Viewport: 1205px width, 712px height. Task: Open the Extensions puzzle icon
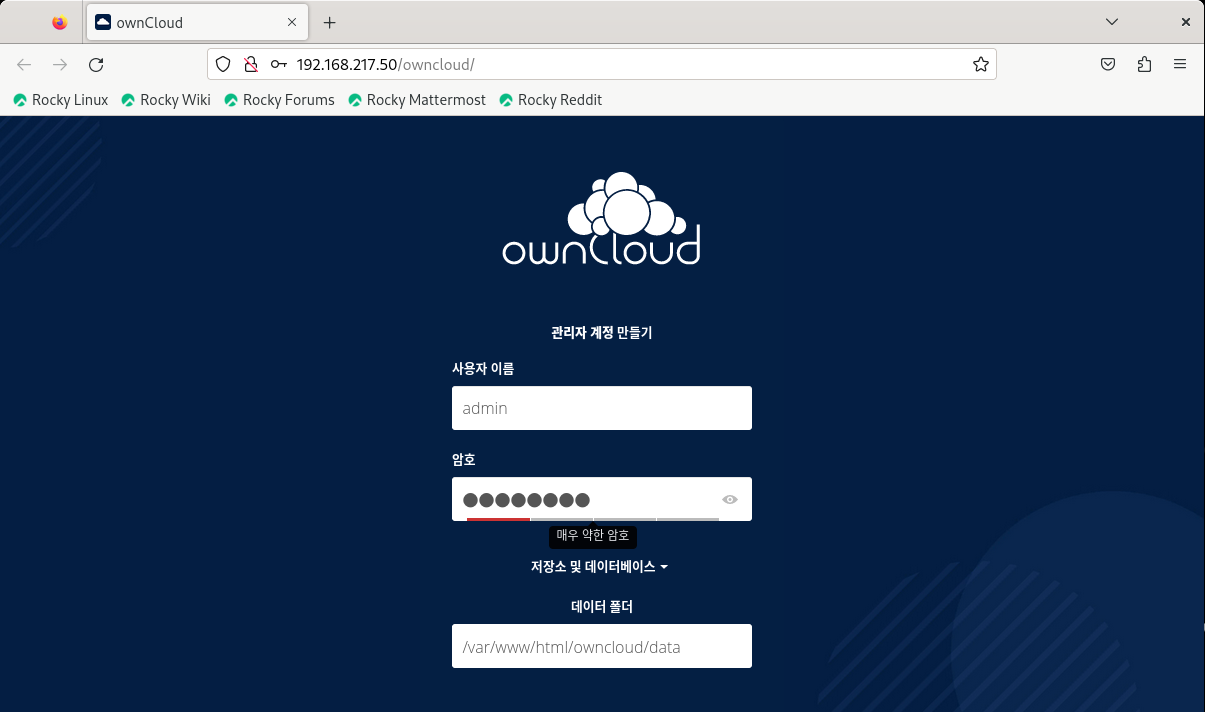[x=1144, y=64]
